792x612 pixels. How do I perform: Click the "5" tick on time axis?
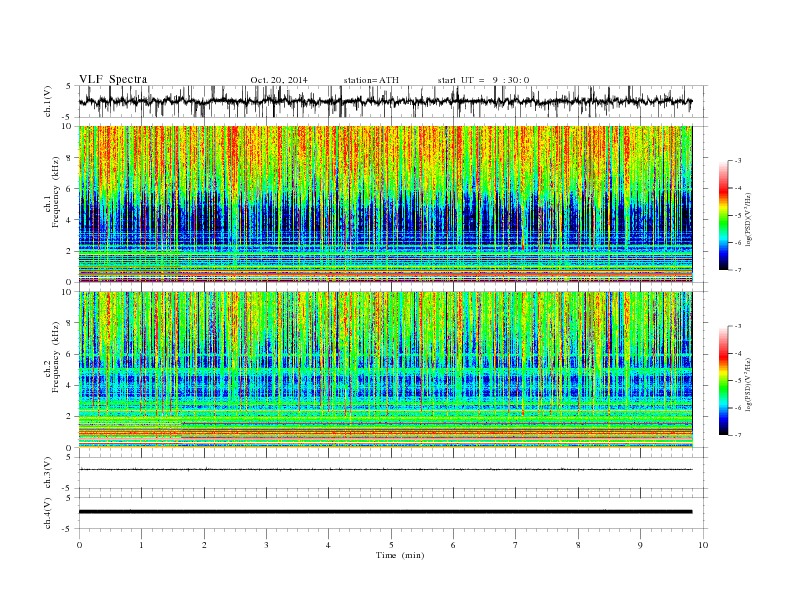(391, 545)
